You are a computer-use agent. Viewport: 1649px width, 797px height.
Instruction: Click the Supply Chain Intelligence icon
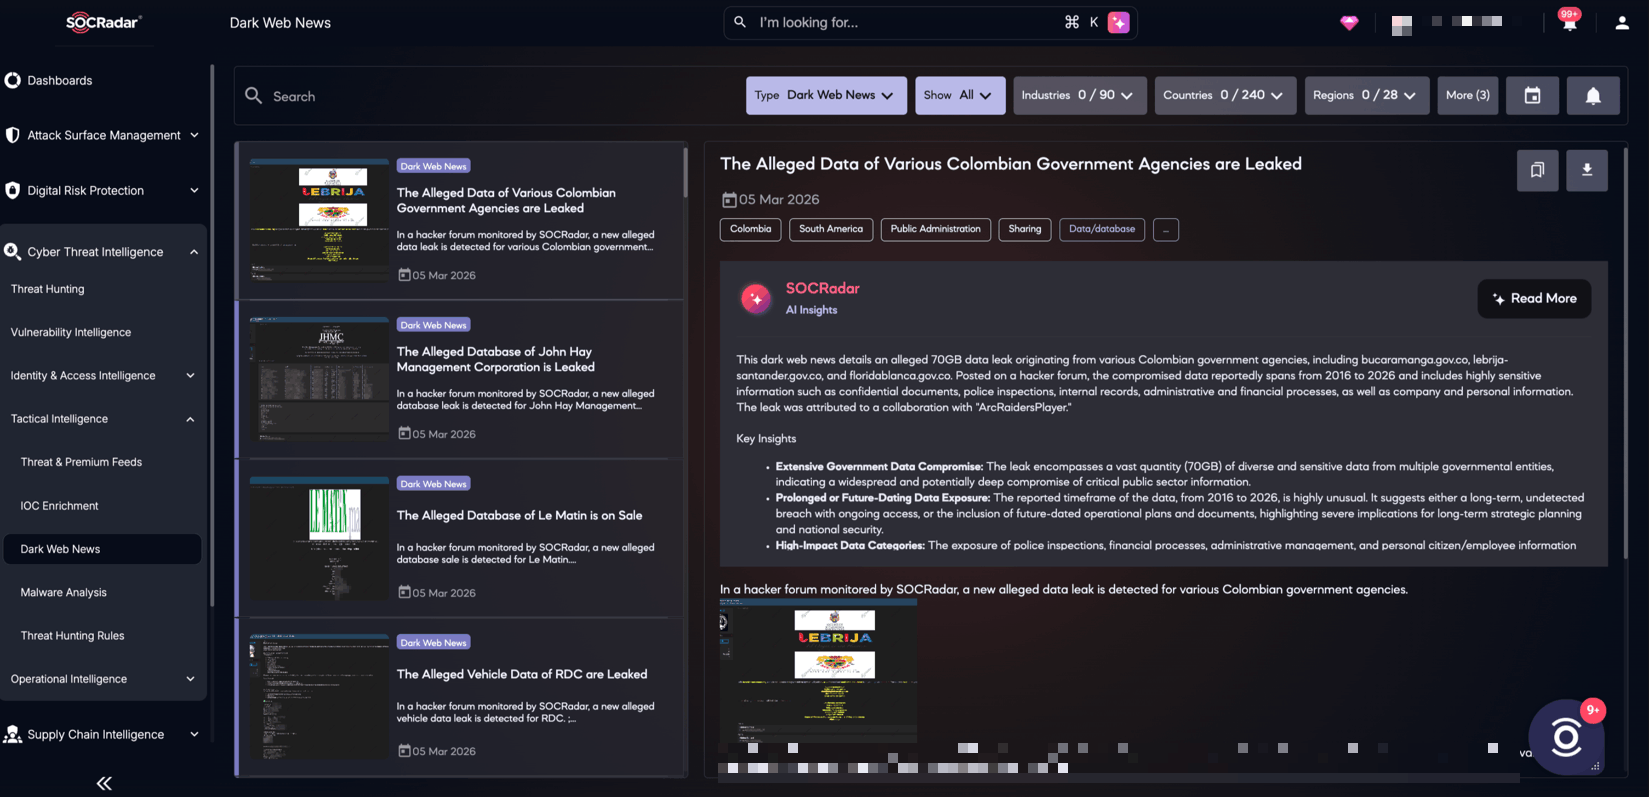(x=13, y=734)
